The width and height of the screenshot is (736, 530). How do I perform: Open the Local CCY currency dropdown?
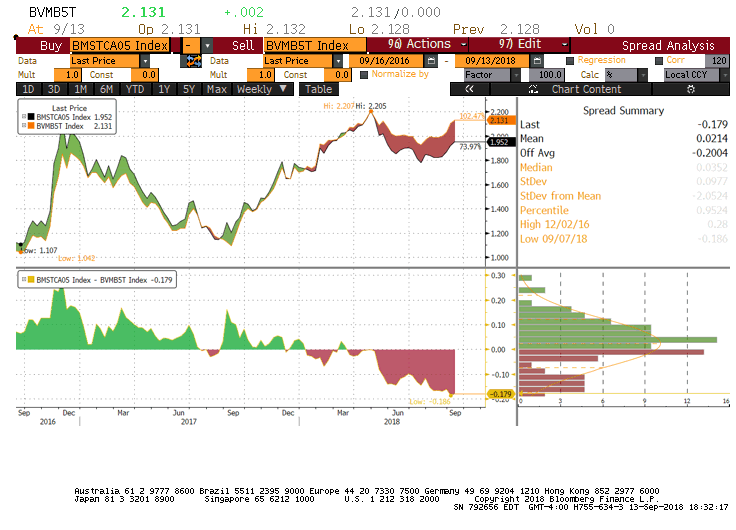tap(725, 75)
